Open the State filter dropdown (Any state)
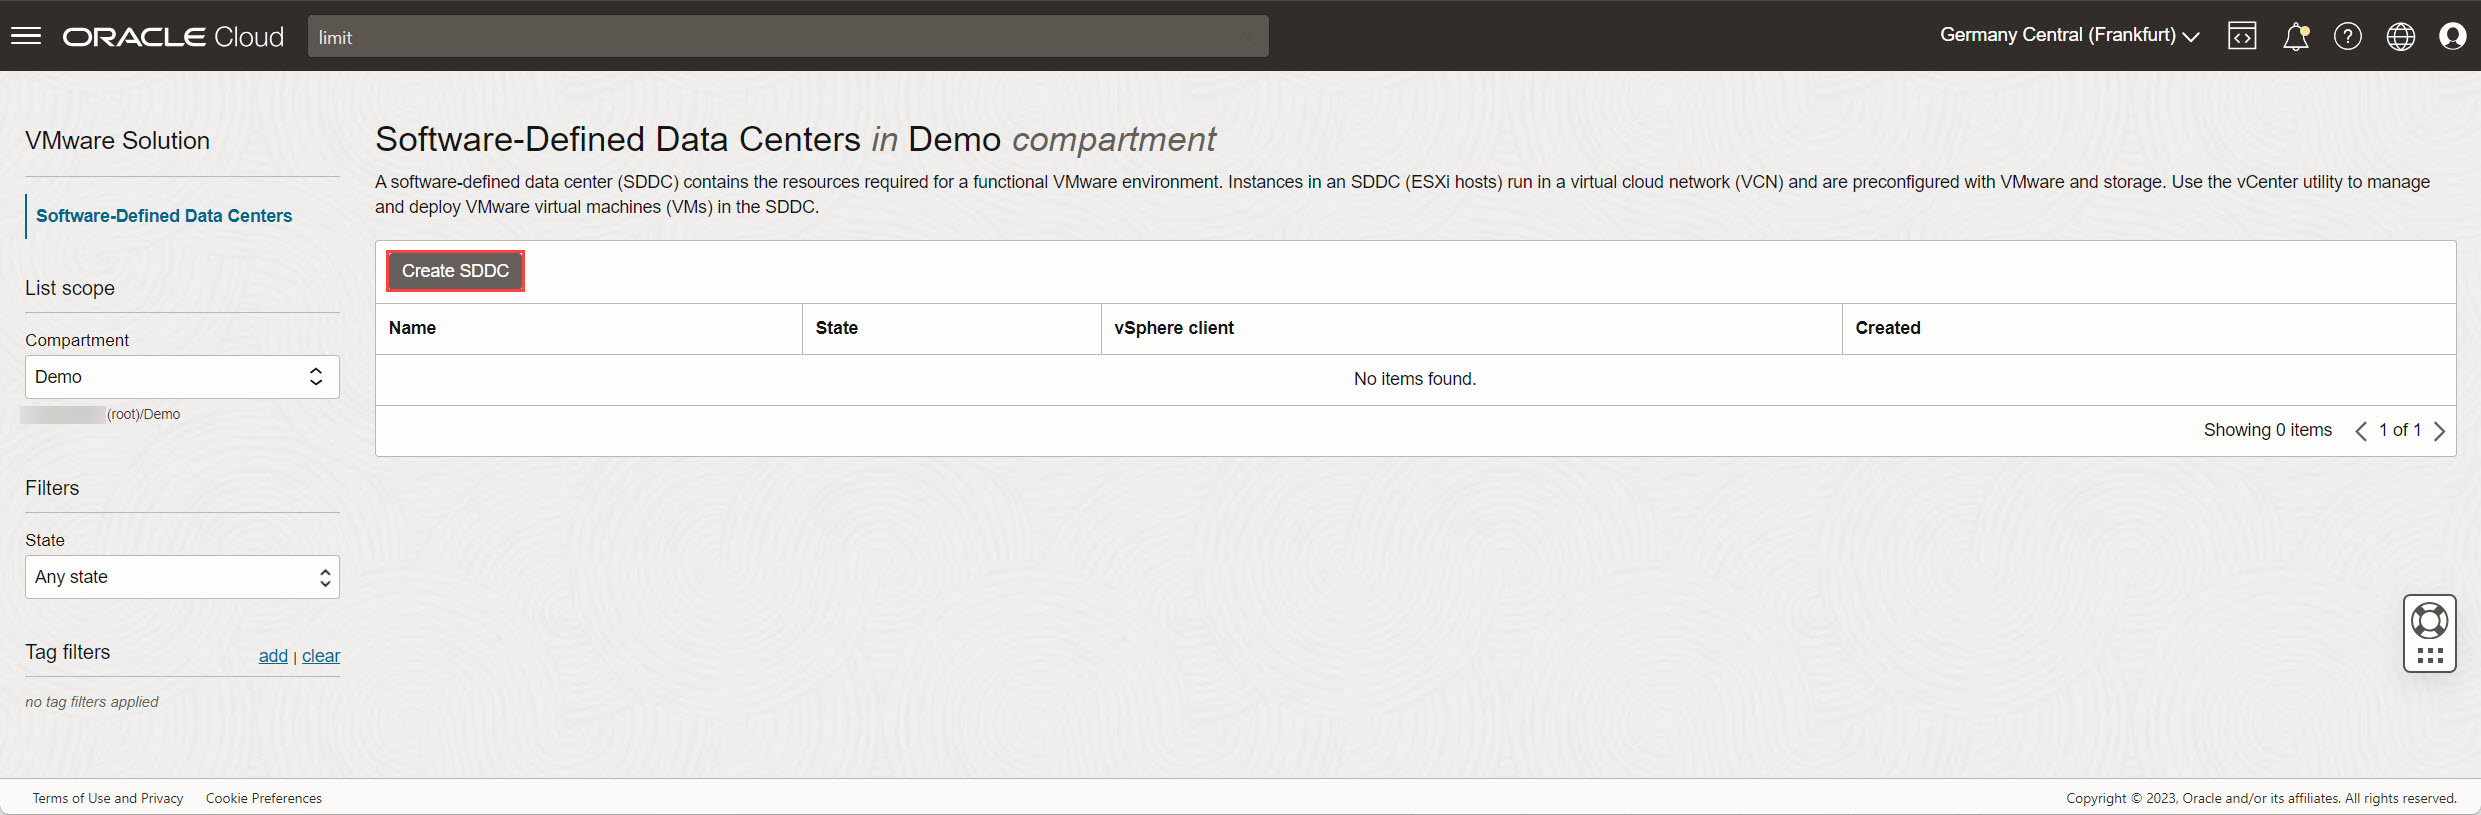The image size is (2481, 815). [x=182, y=577]
